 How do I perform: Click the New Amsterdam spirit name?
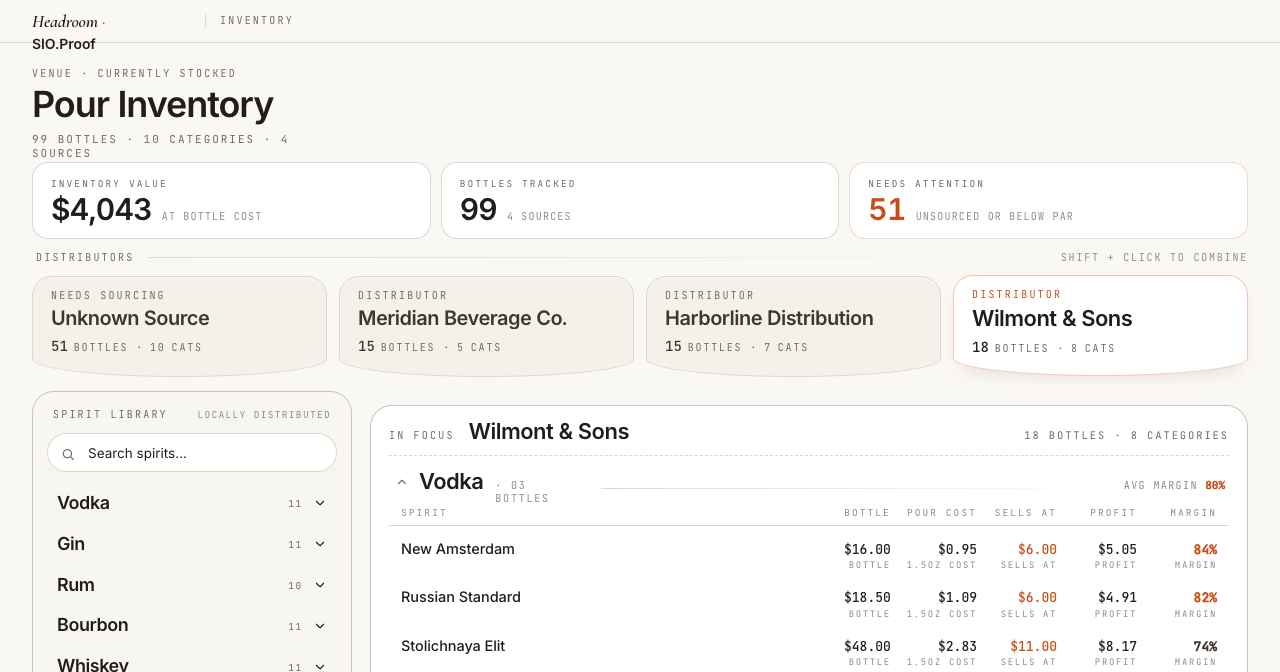pos(458,549)
